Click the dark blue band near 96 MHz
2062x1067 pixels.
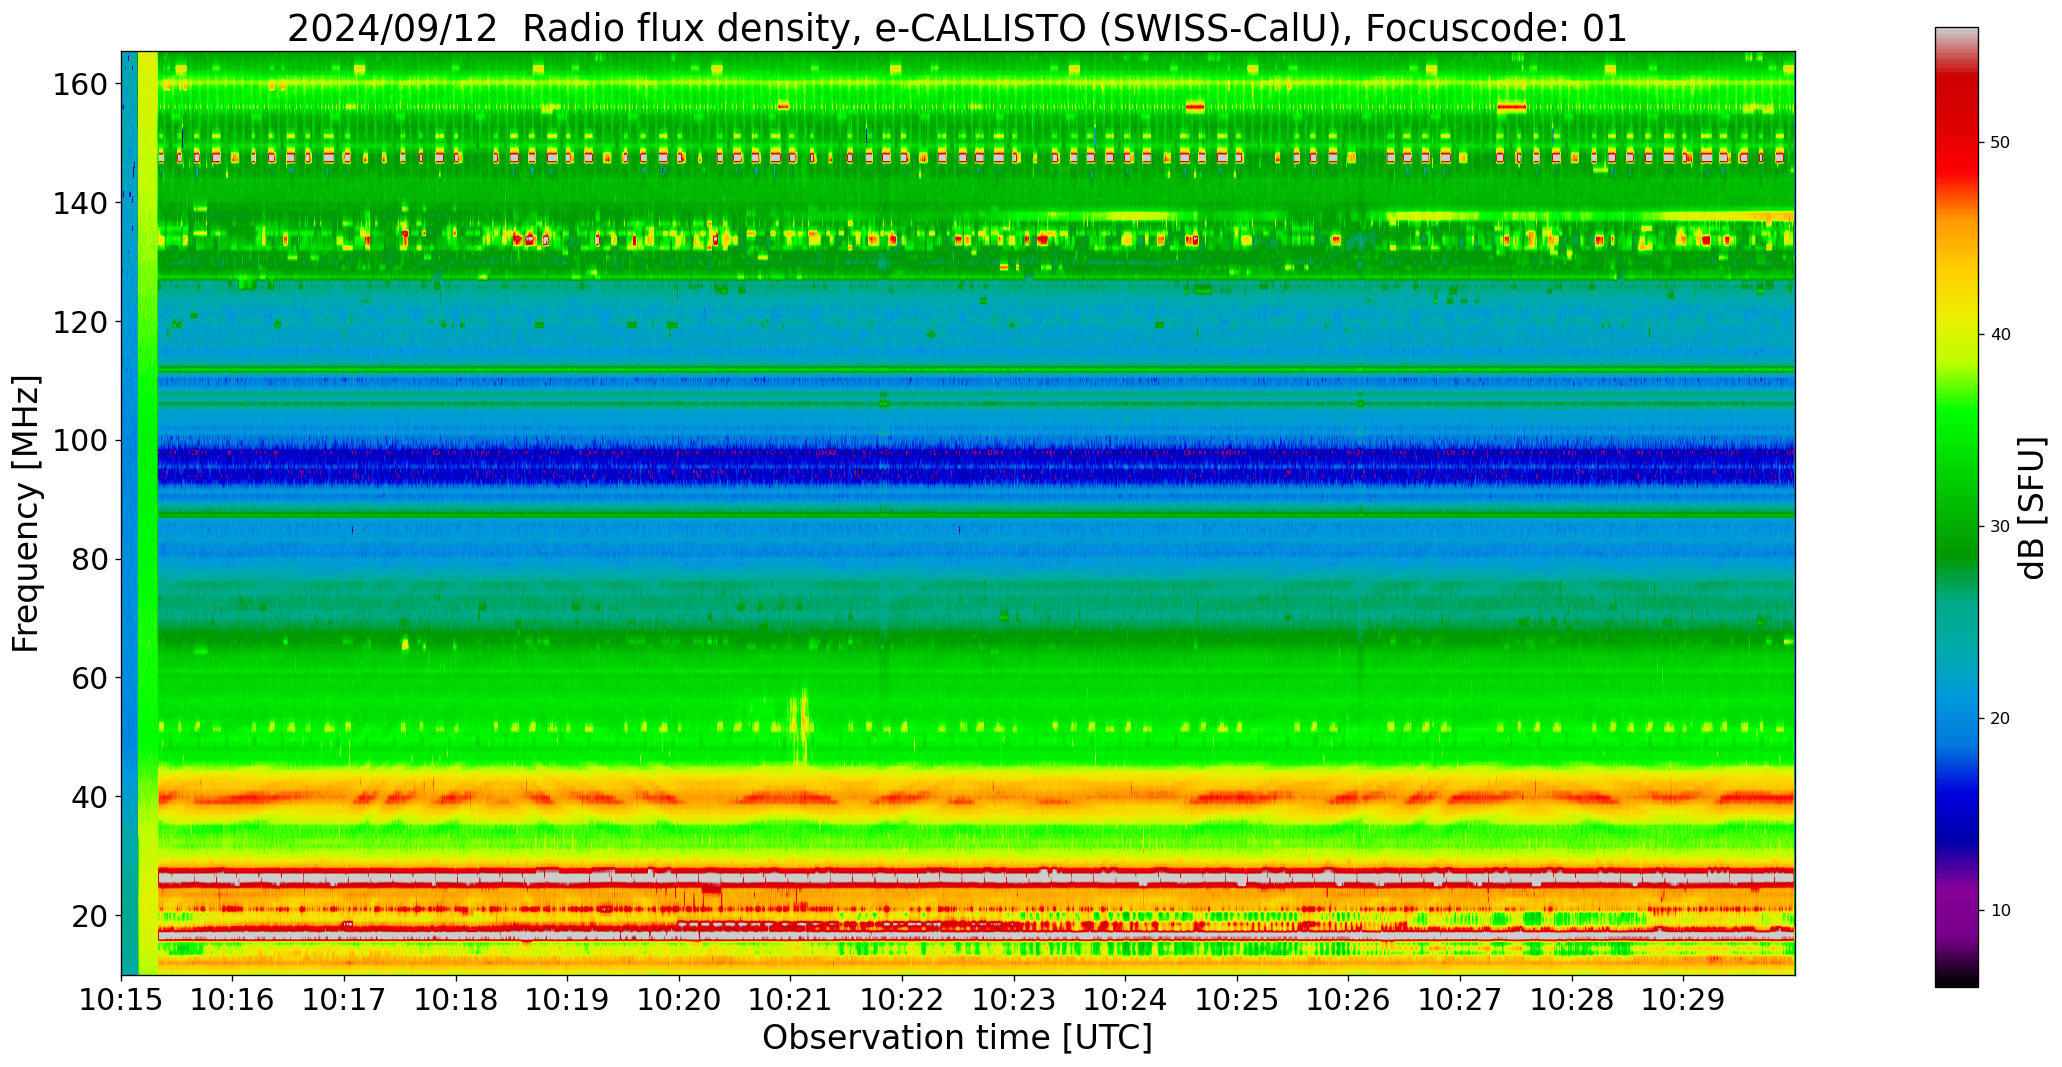click(976, 465)
